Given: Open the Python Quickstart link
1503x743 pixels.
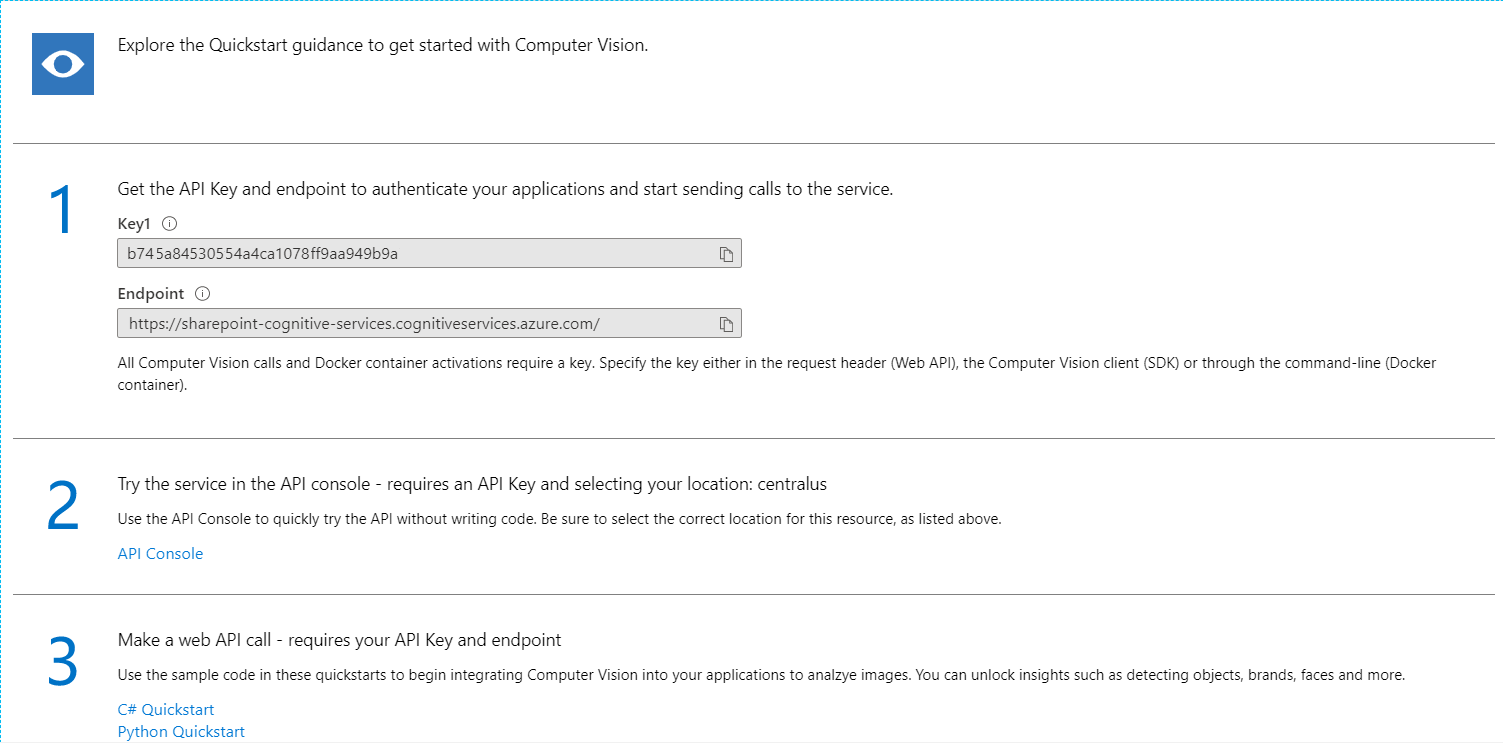Looking at the screenshot, I should coord(181,732).
